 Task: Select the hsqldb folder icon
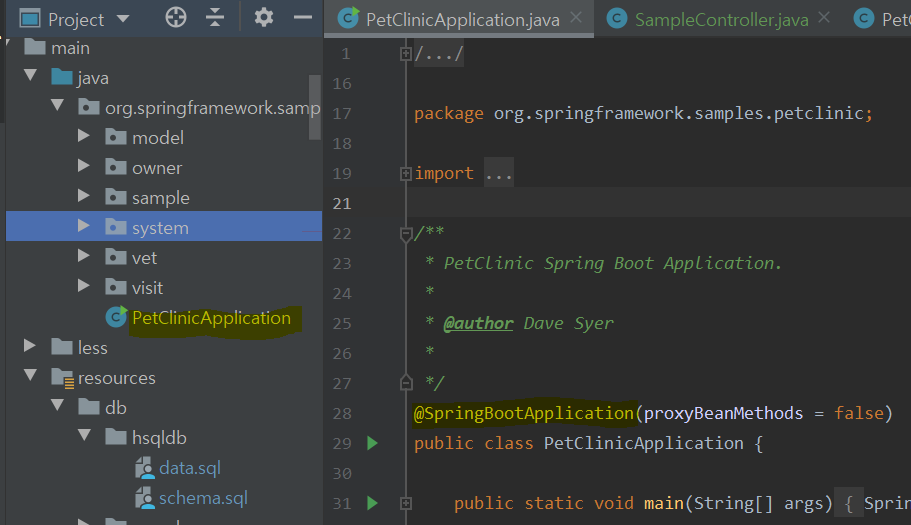[x=116, y=437]
